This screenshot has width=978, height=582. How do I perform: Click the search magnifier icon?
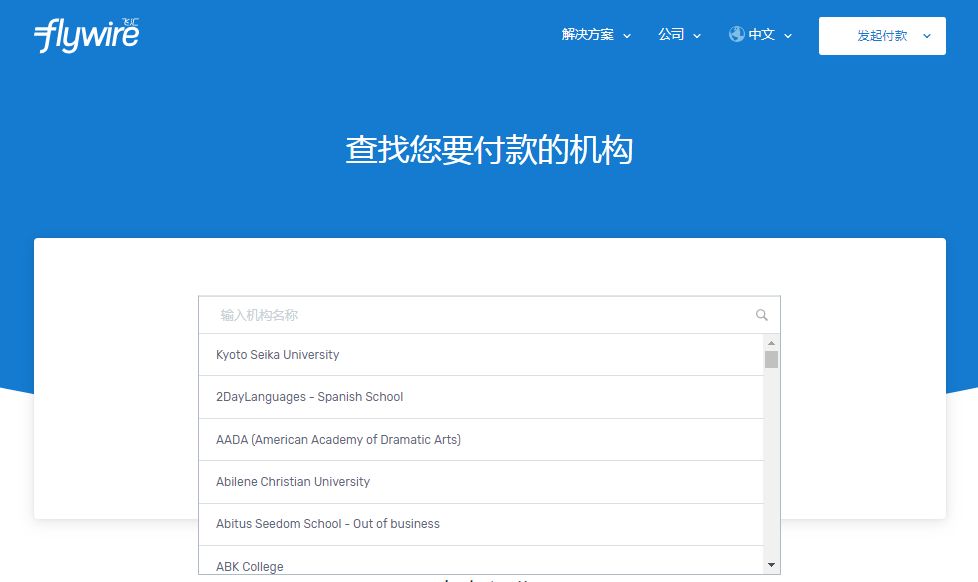coord(762,314)
